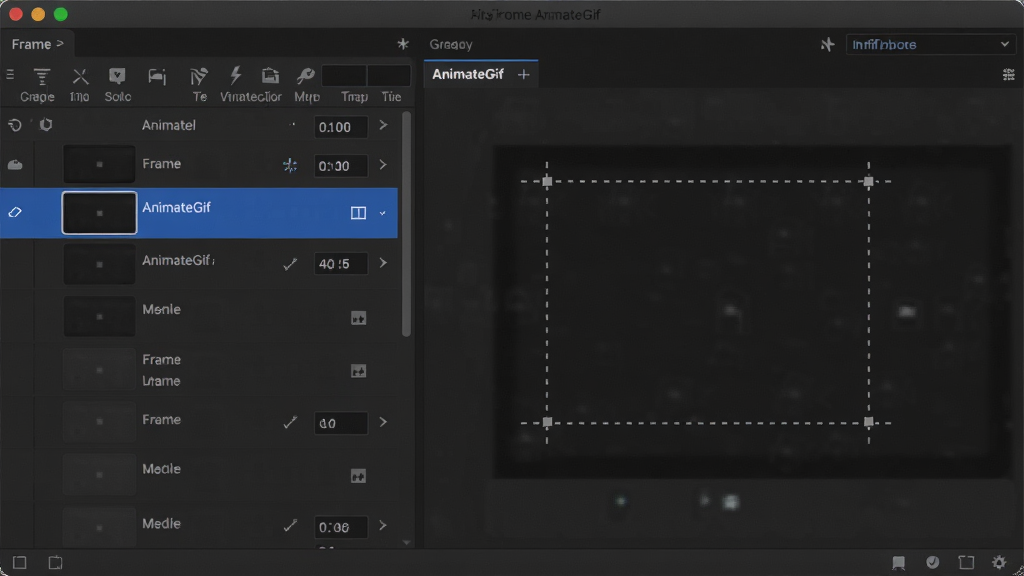The image size is (1024, 576).
Task: Click the bottom-right selection handle on the canvas
Action: 869,422
